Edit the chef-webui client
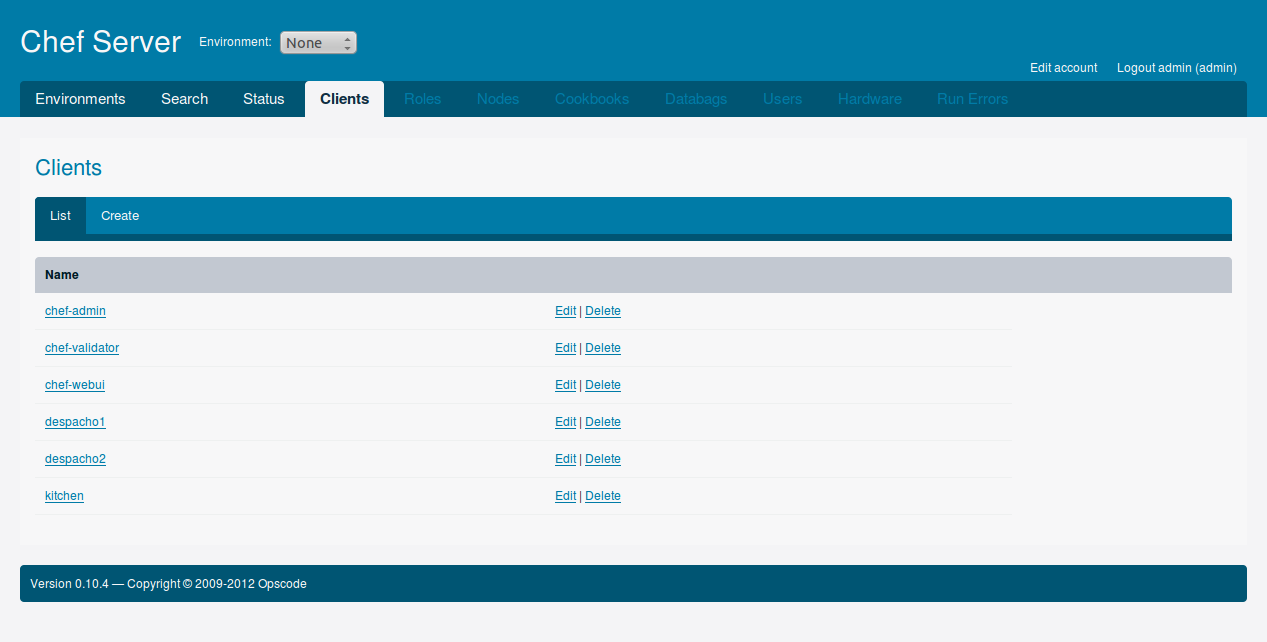 (565, 385)
